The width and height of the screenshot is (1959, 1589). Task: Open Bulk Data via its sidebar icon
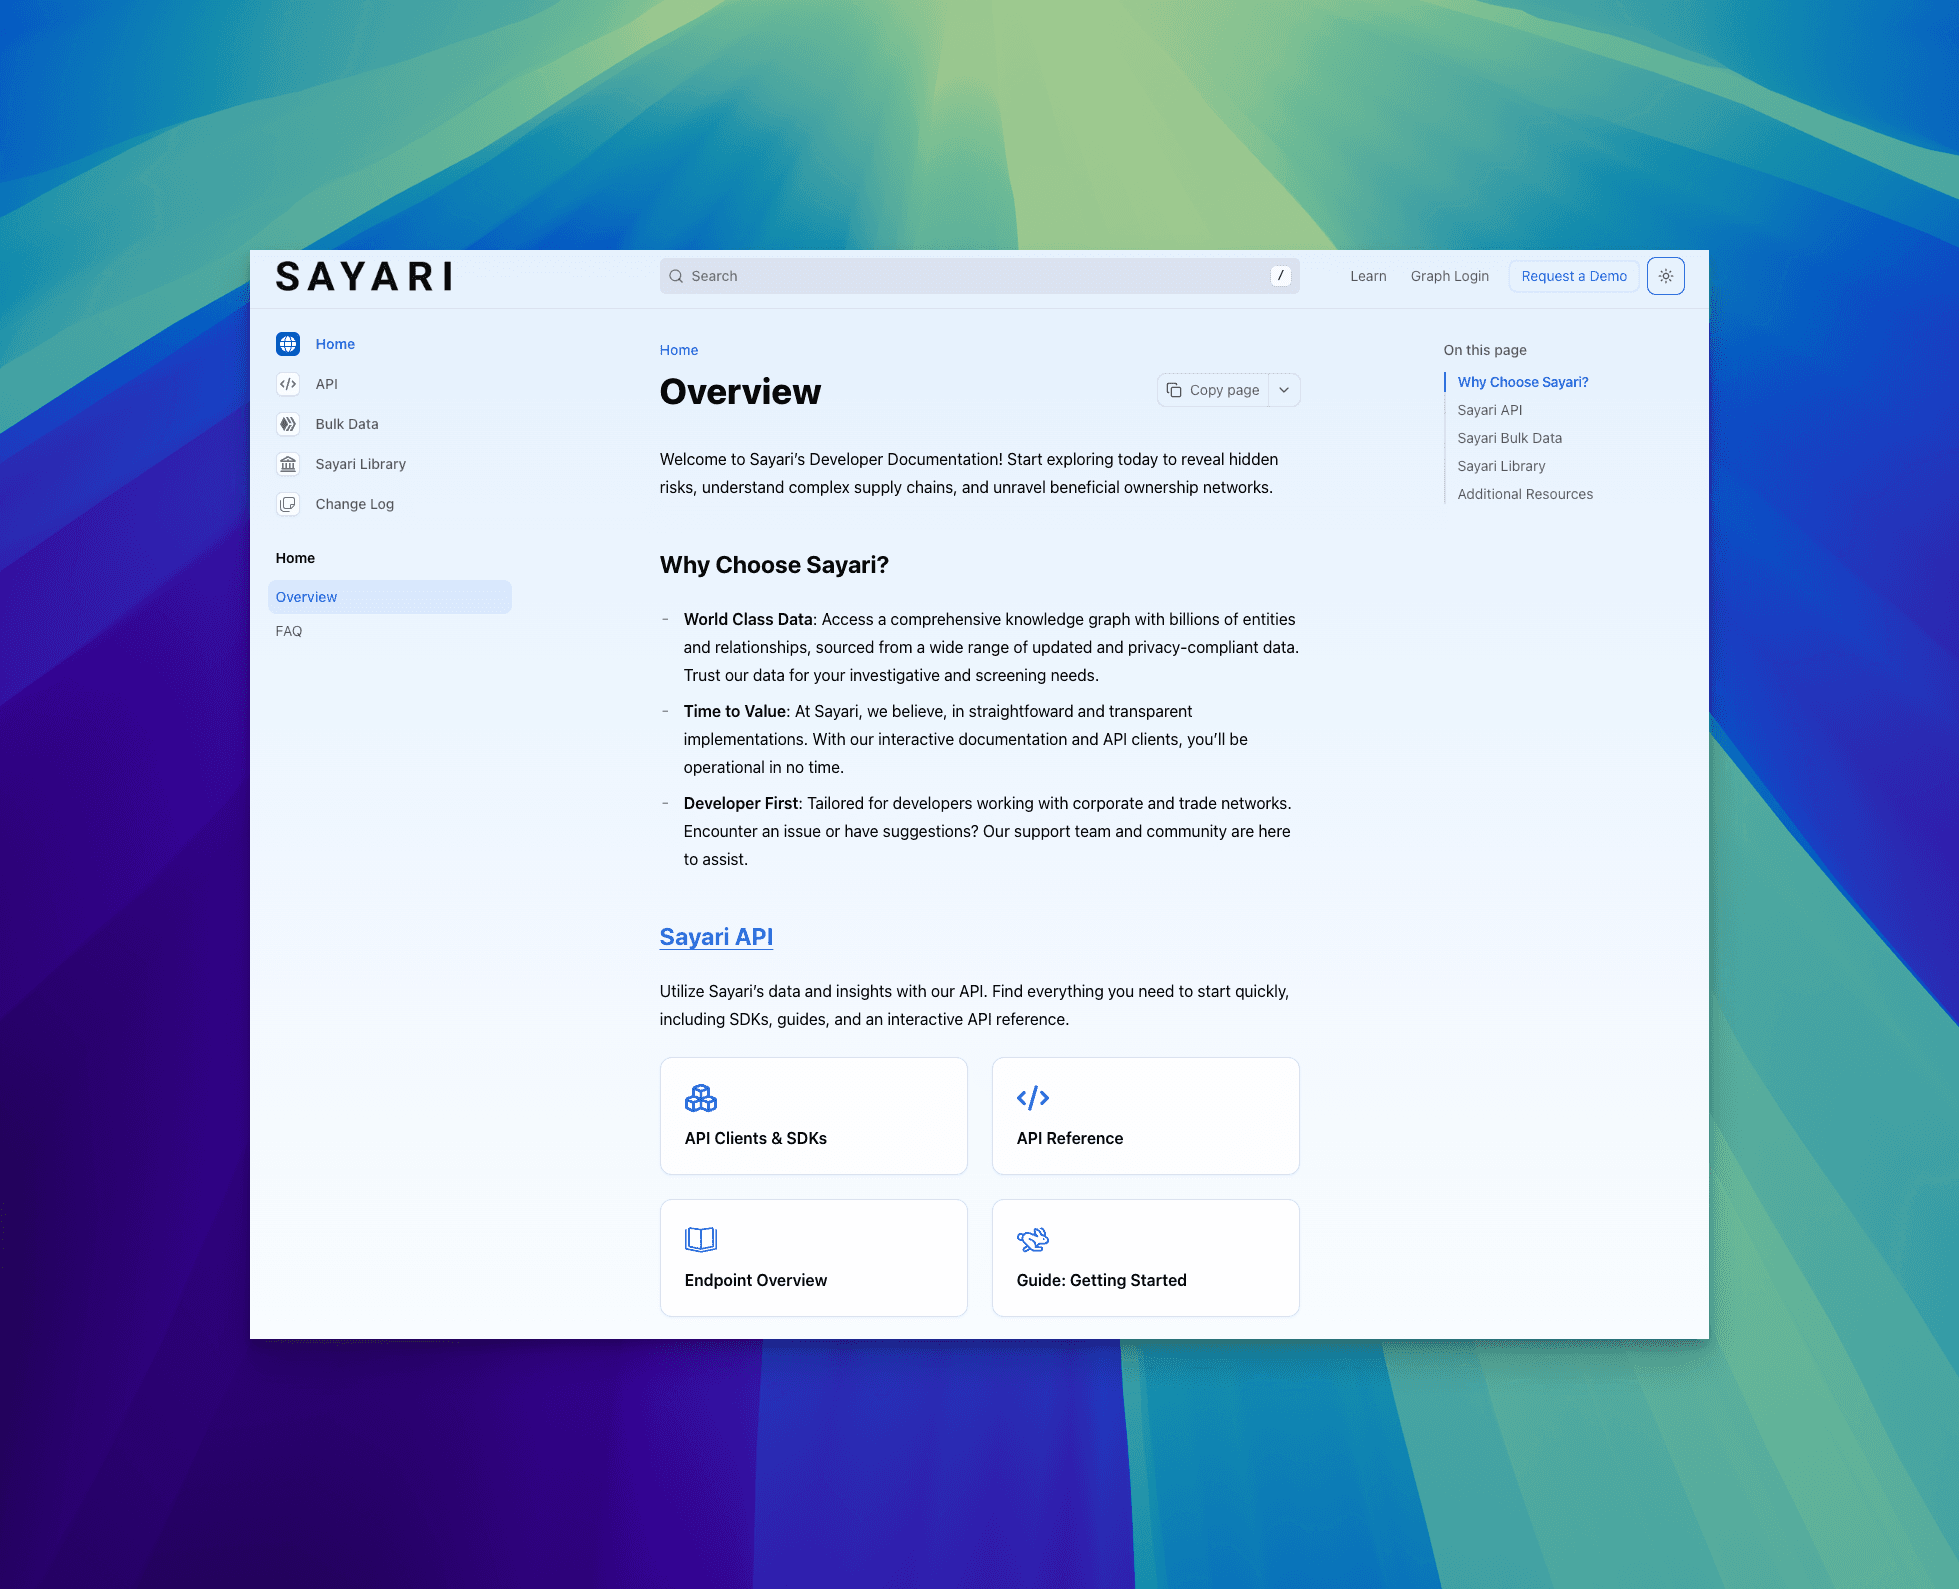click(288, 424)
